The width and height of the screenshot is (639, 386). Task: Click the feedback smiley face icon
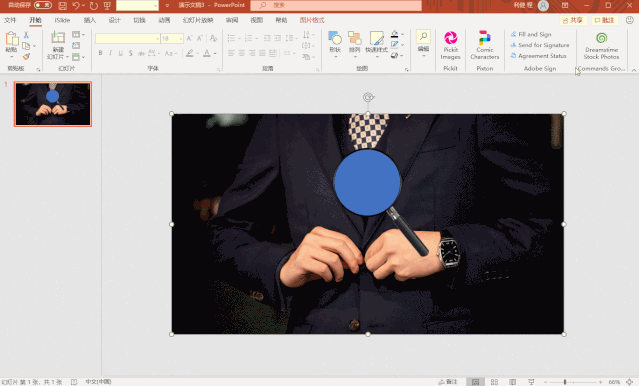pyautogui.click(x=629, y=20)
